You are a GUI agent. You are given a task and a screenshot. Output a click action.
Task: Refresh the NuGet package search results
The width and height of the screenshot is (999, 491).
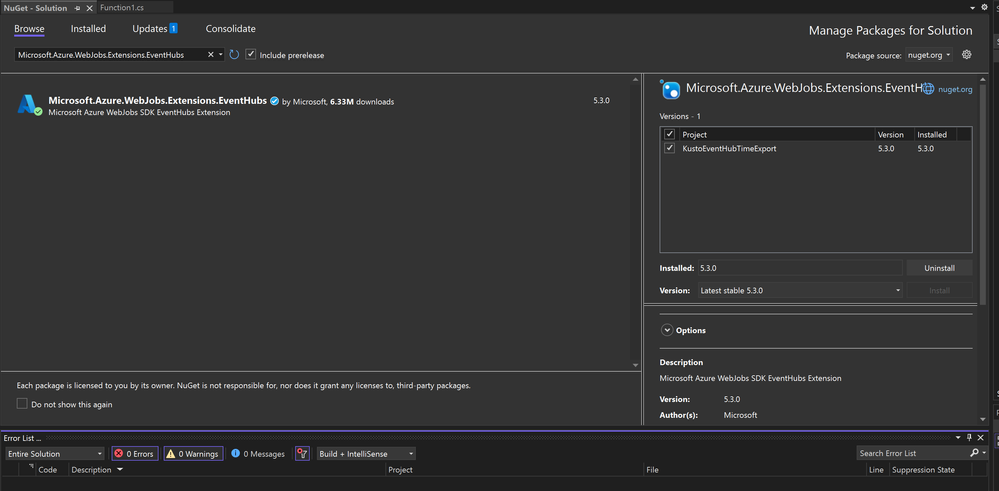(x=234, y=55)
